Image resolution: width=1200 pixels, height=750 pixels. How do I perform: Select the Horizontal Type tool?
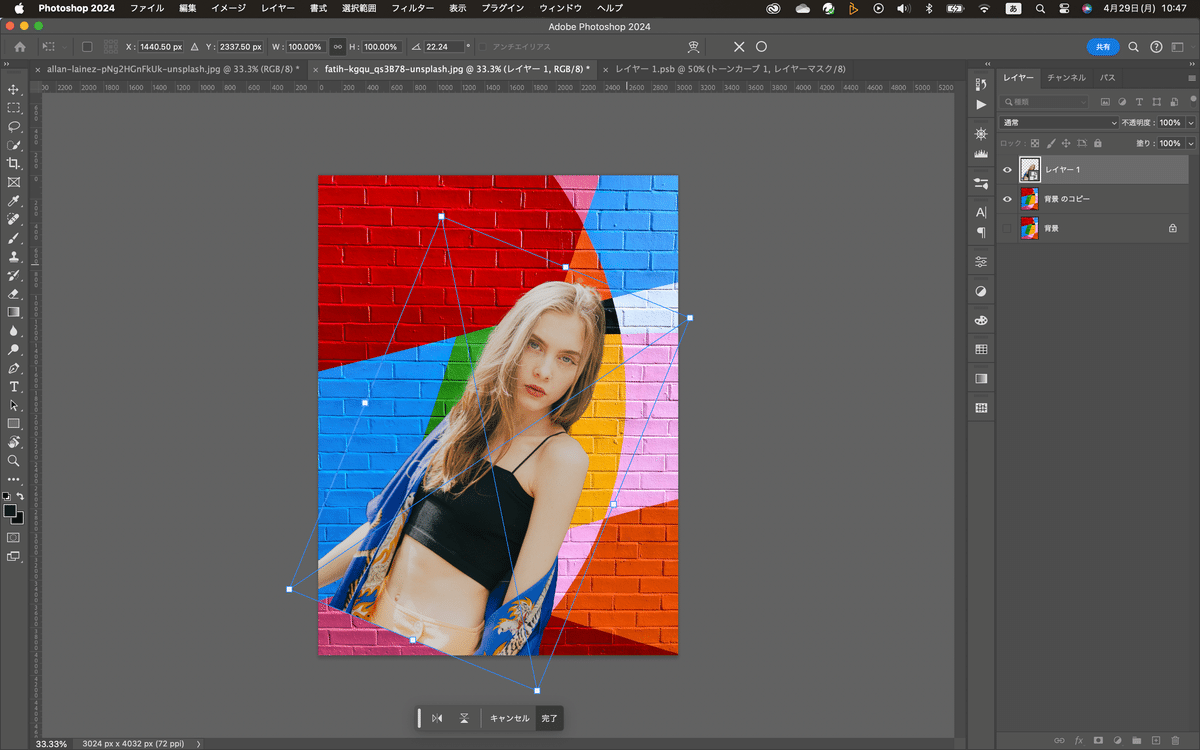14,387
